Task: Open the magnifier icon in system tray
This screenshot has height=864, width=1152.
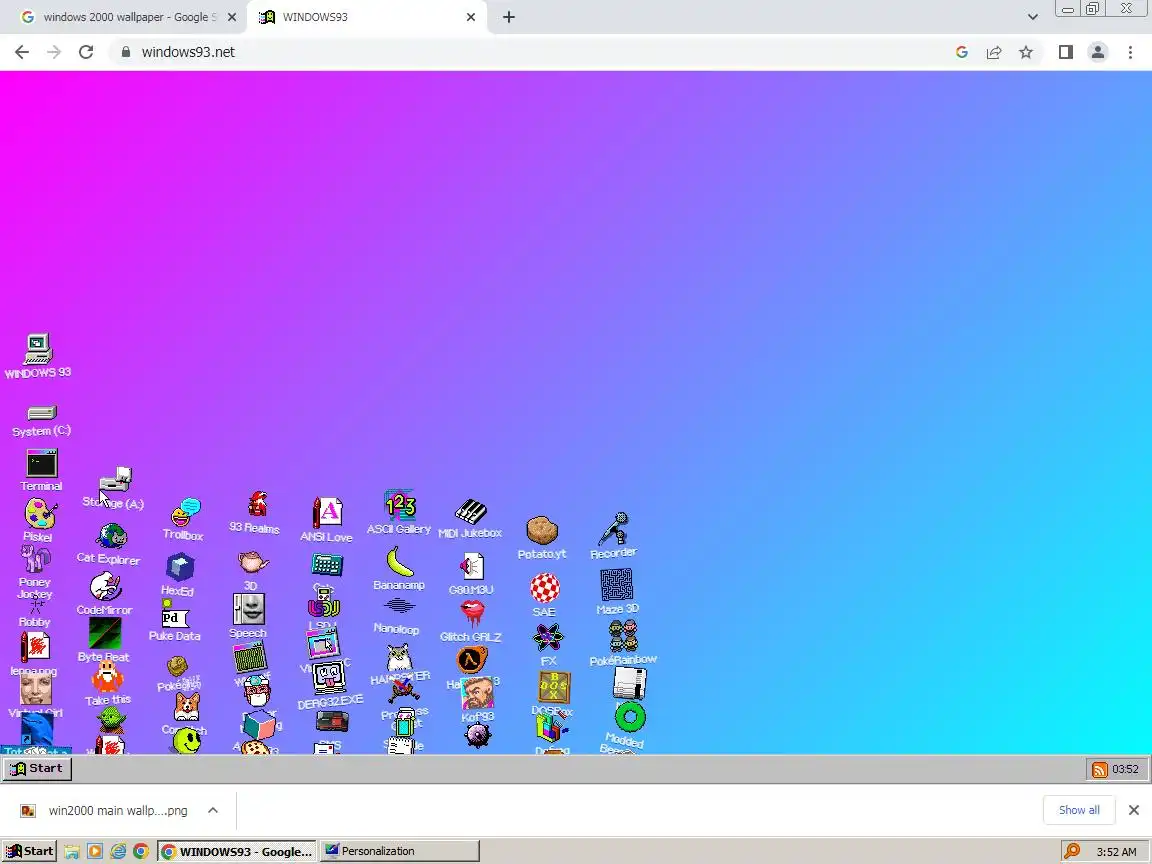Action: coord(1072,852)
